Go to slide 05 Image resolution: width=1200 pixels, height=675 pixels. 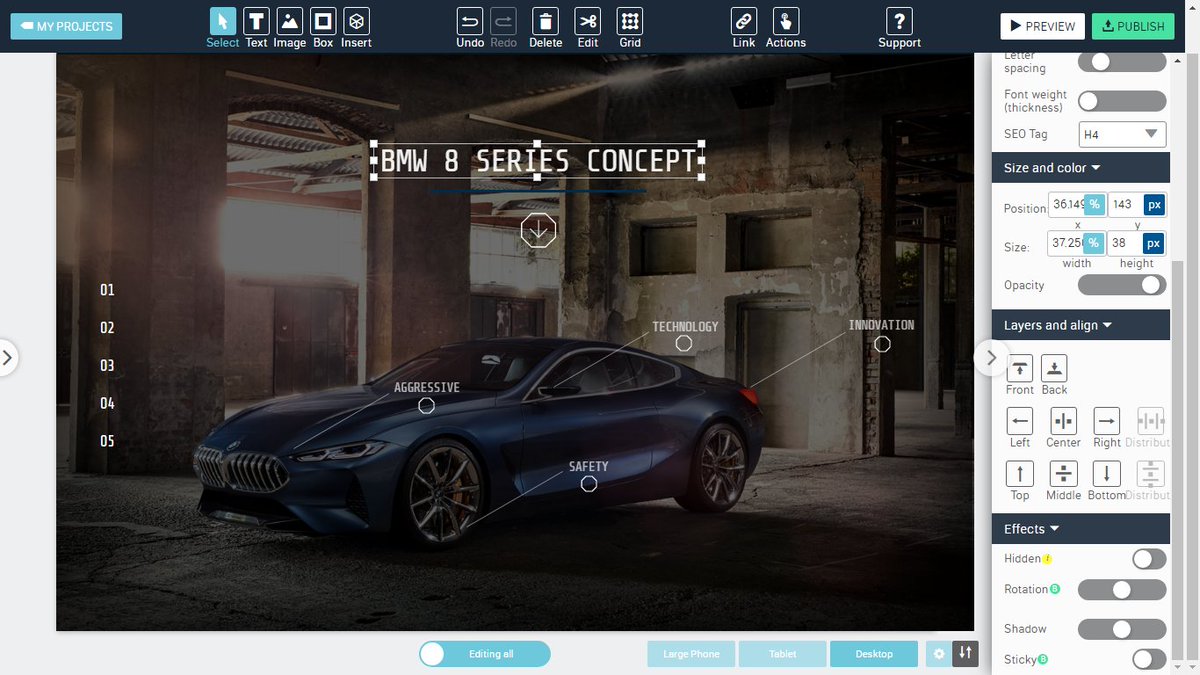[x=107, y=441]
